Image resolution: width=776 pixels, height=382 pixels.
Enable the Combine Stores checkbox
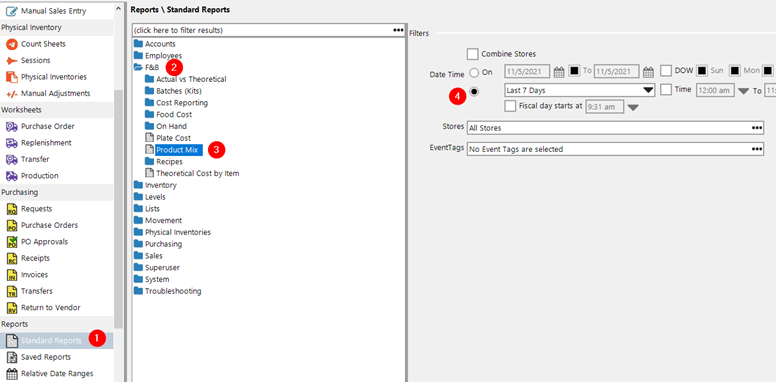click(x=473, y=53)
